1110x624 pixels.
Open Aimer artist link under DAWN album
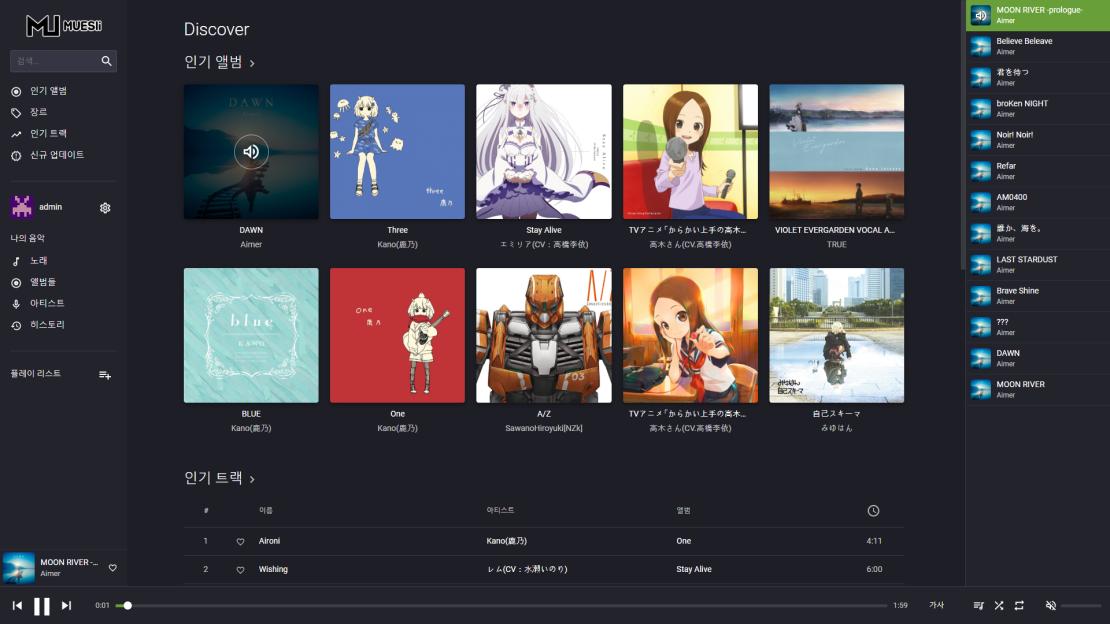(251, 244)
